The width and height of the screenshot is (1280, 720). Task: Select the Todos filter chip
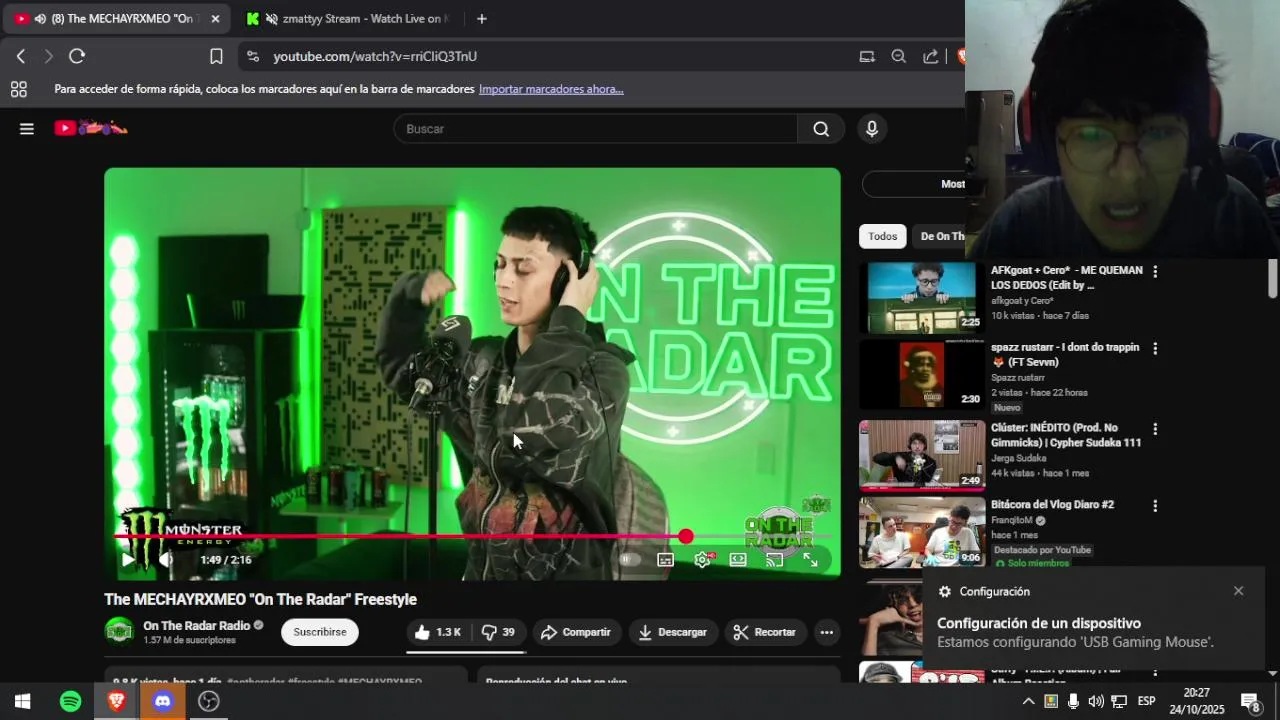(x=882, y=236)
